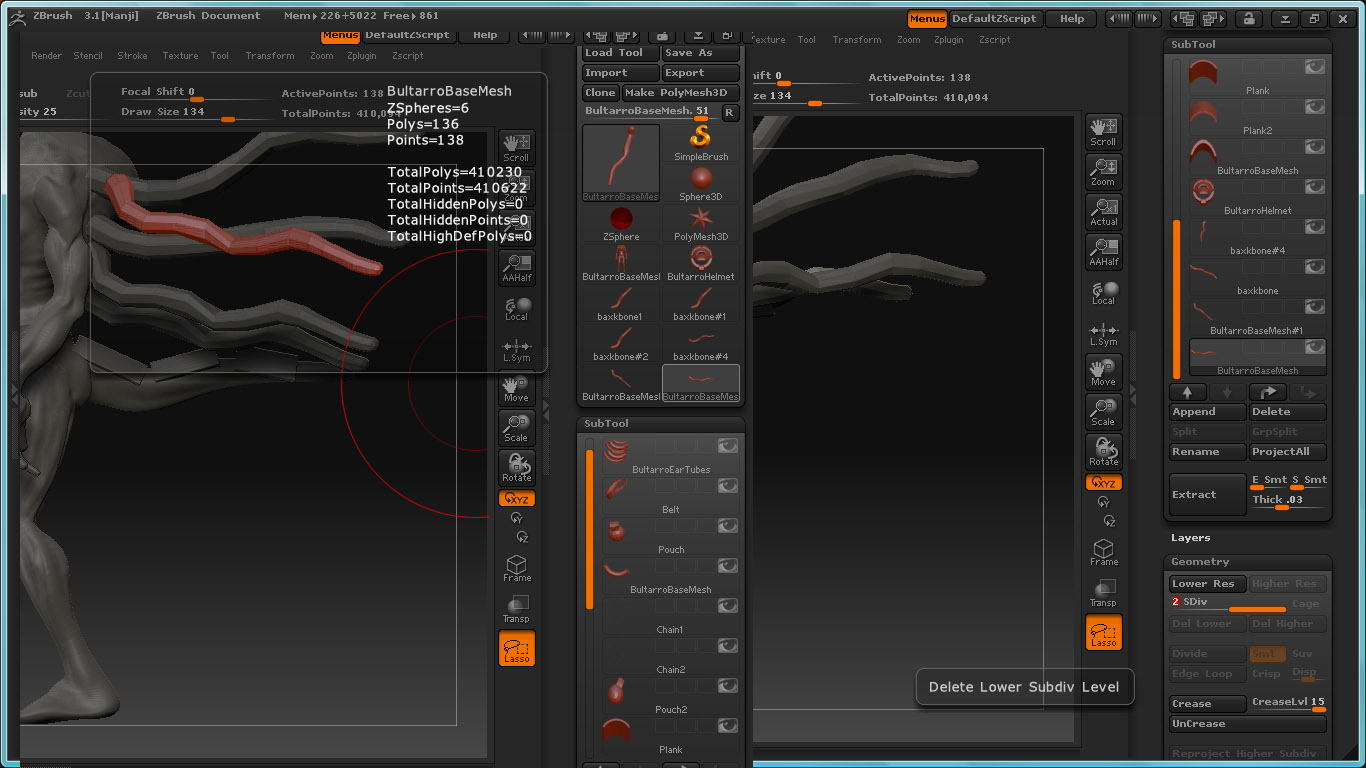The width and height of the screenshot is (1366, 768).
Task: Click the Actual size icon
Action: click(x=1103, y=210)
